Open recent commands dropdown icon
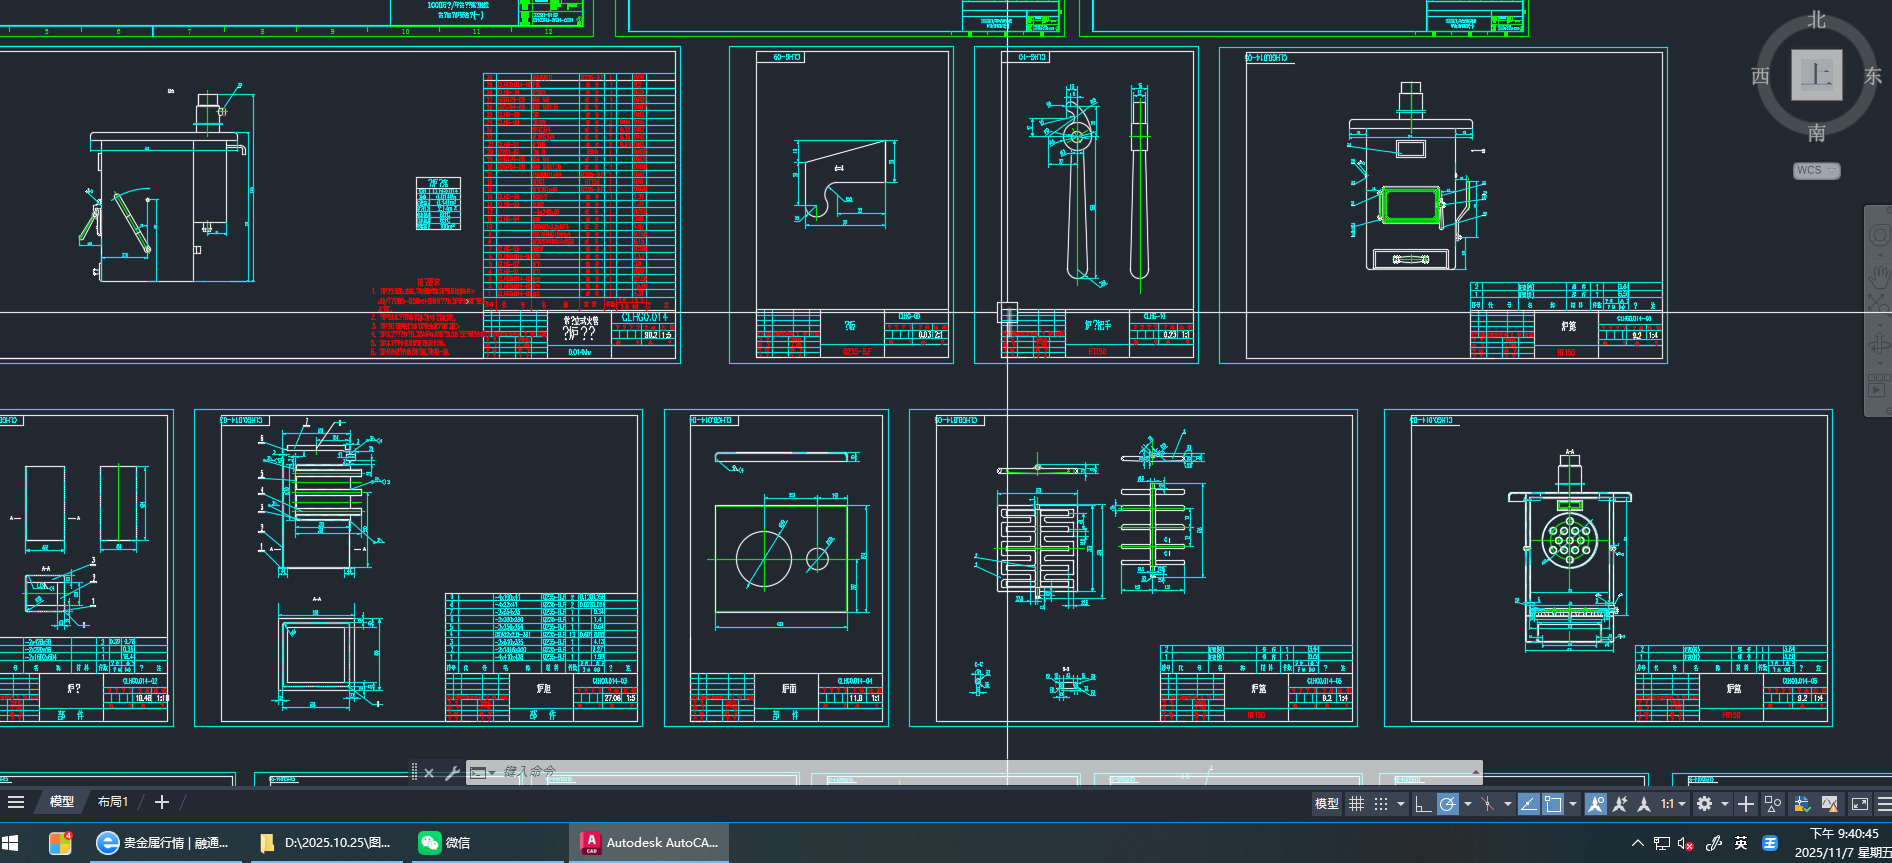Screen dimensions: 1892x863 coord(482,773)
